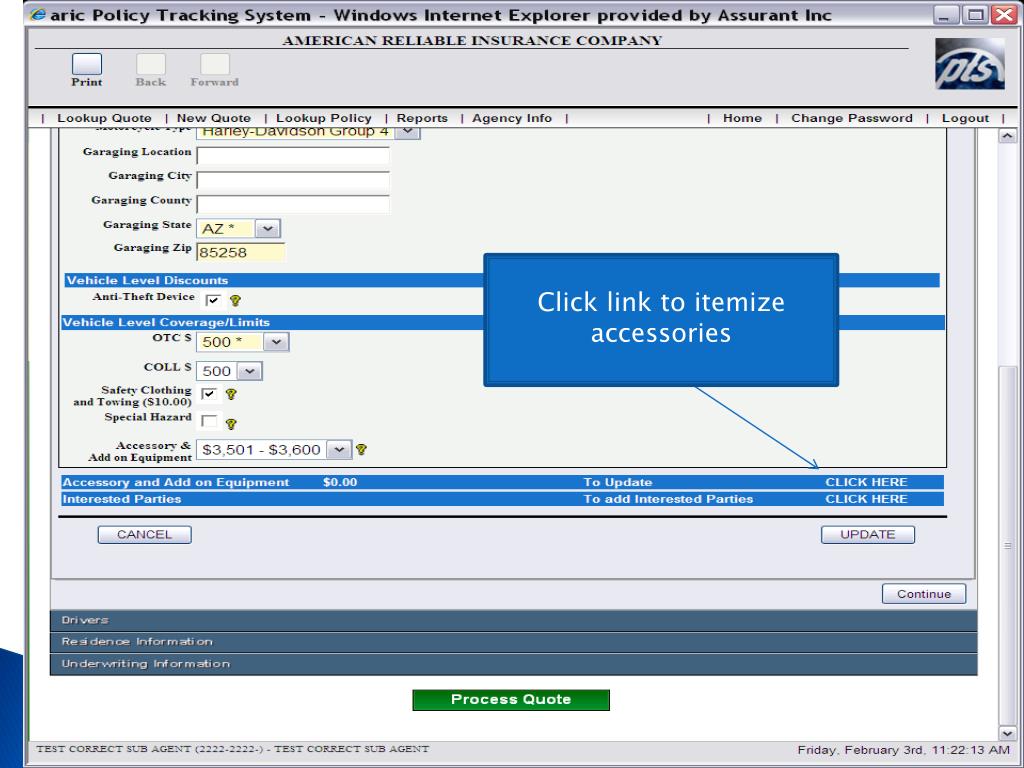Go to Home page
1024x768 pixels.
pyautogui.click(x=743, y=118)
